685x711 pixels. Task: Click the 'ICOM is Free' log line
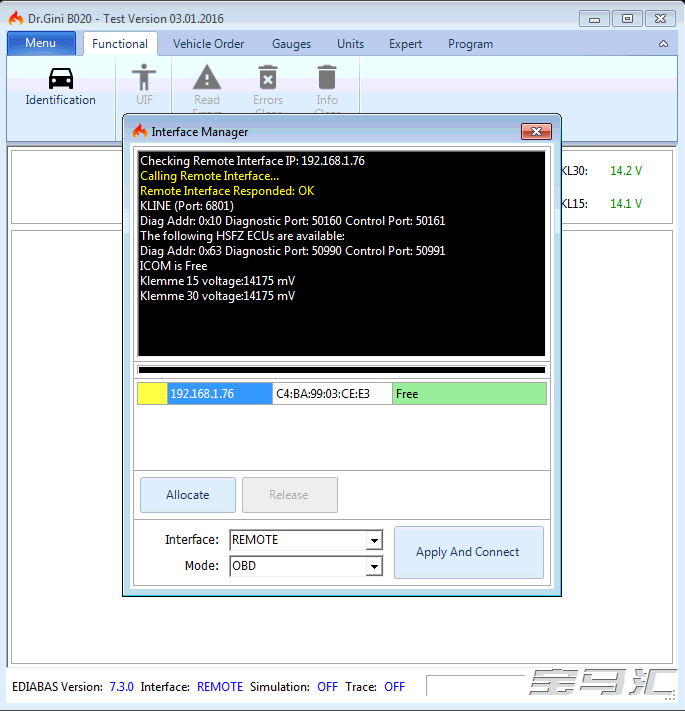click(x=174, y=266)
